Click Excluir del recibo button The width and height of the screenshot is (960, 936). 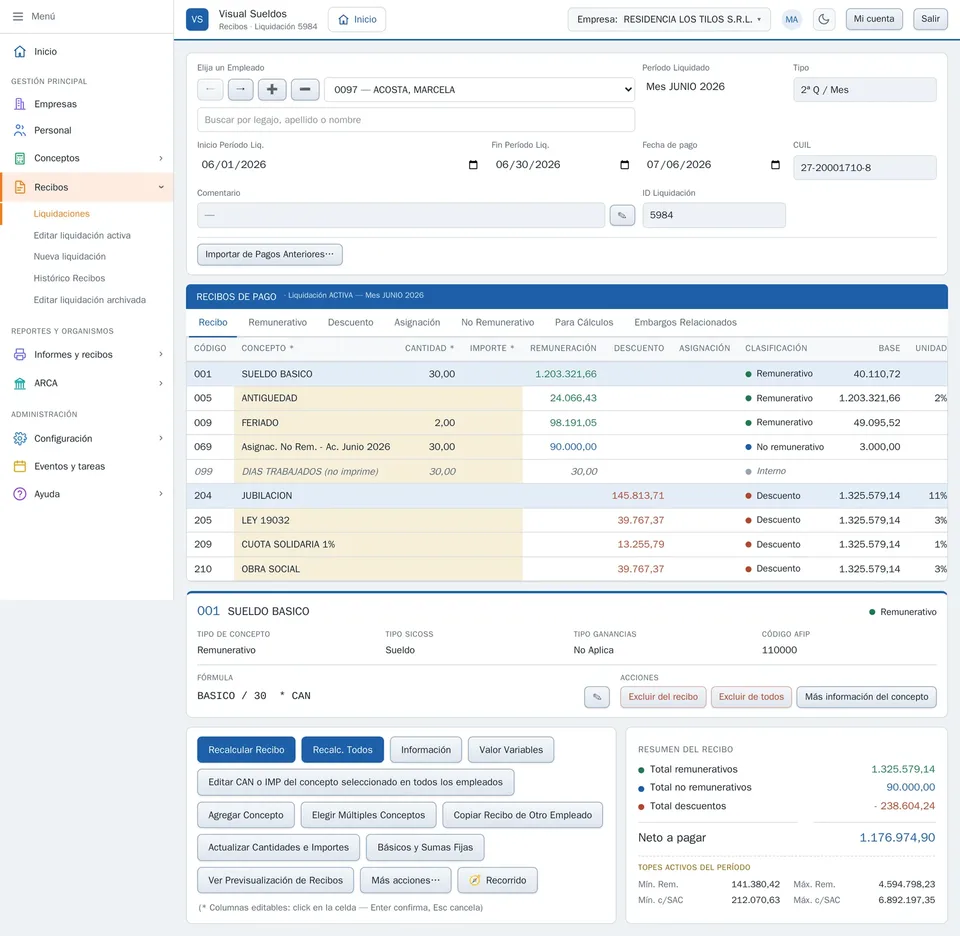pyautogui.click(x=663, y=697)
